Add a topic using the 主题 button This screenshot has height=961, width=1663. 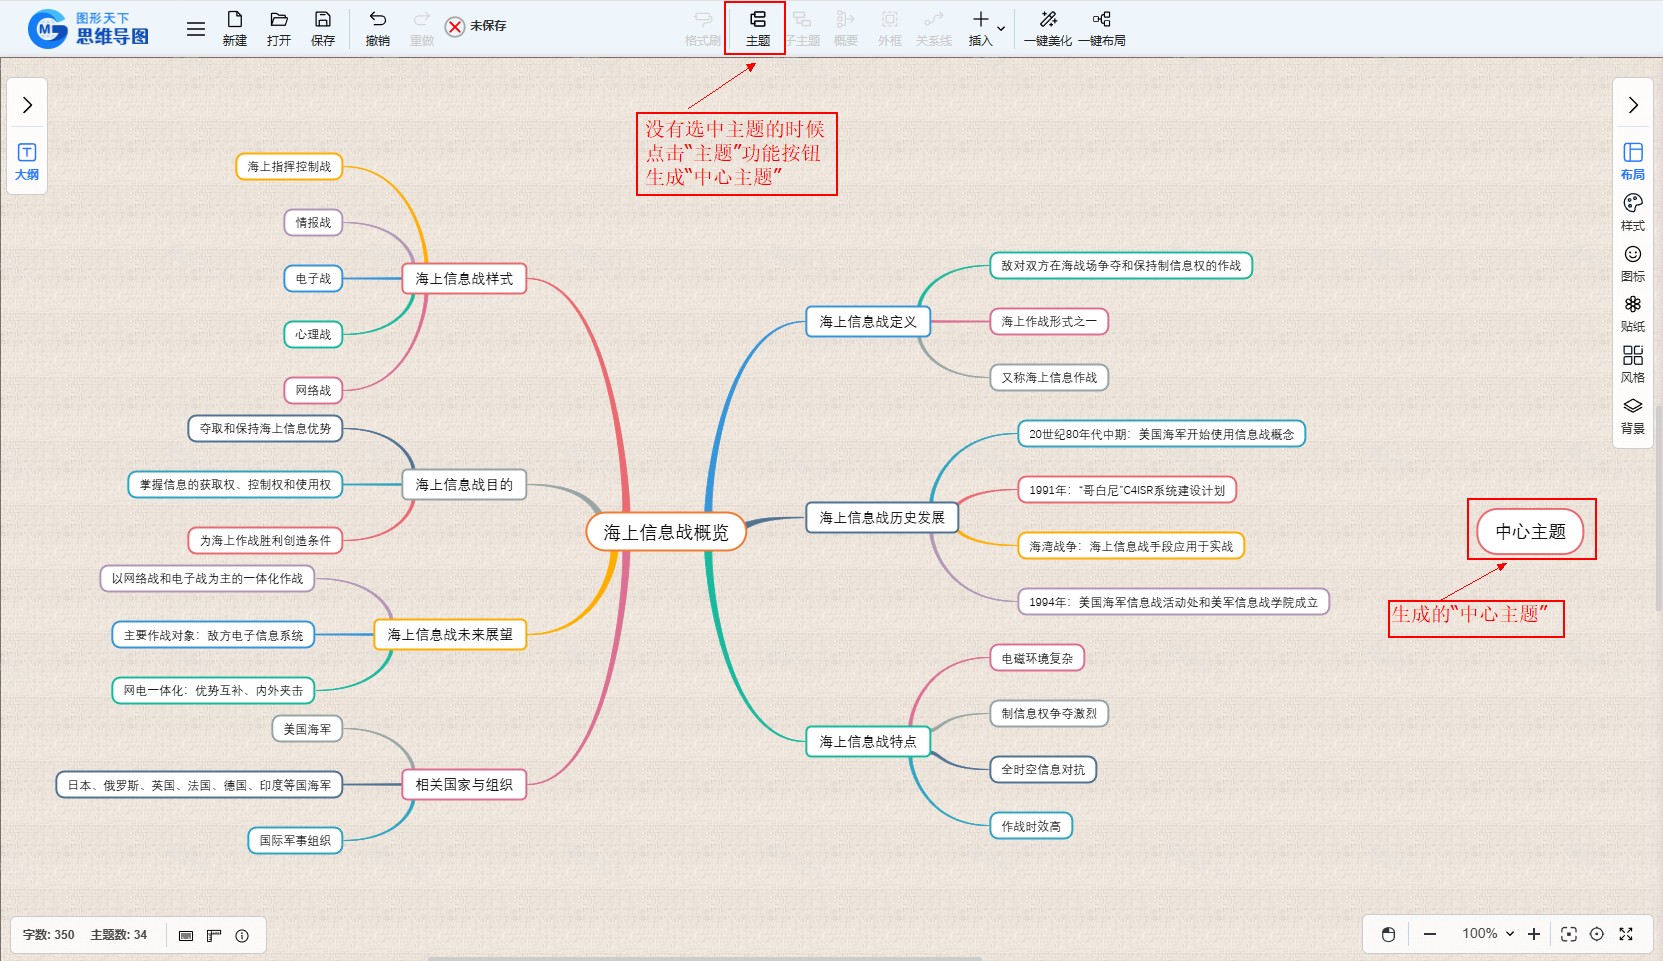(757, 28)
